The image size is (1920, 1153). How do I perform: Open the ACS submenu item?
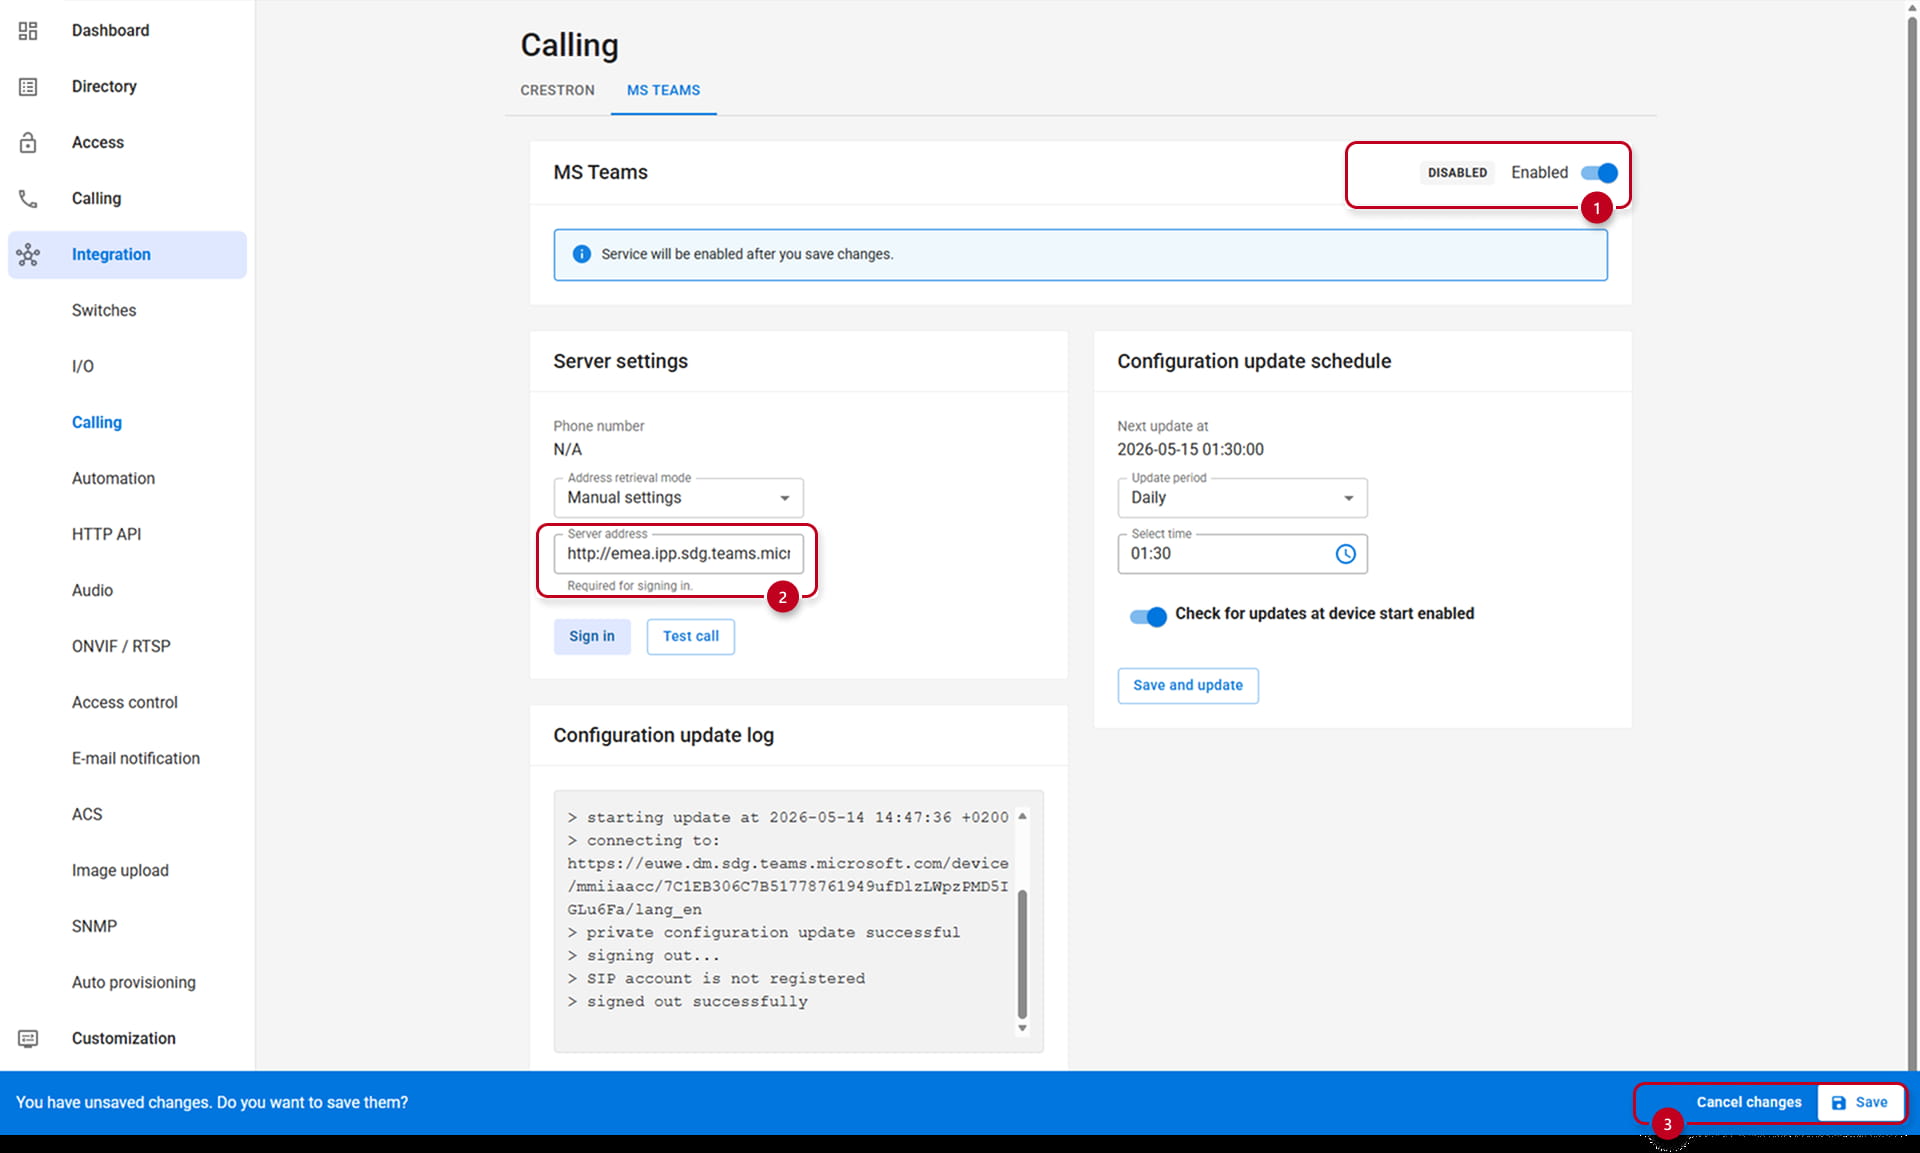tap(87, 815)
